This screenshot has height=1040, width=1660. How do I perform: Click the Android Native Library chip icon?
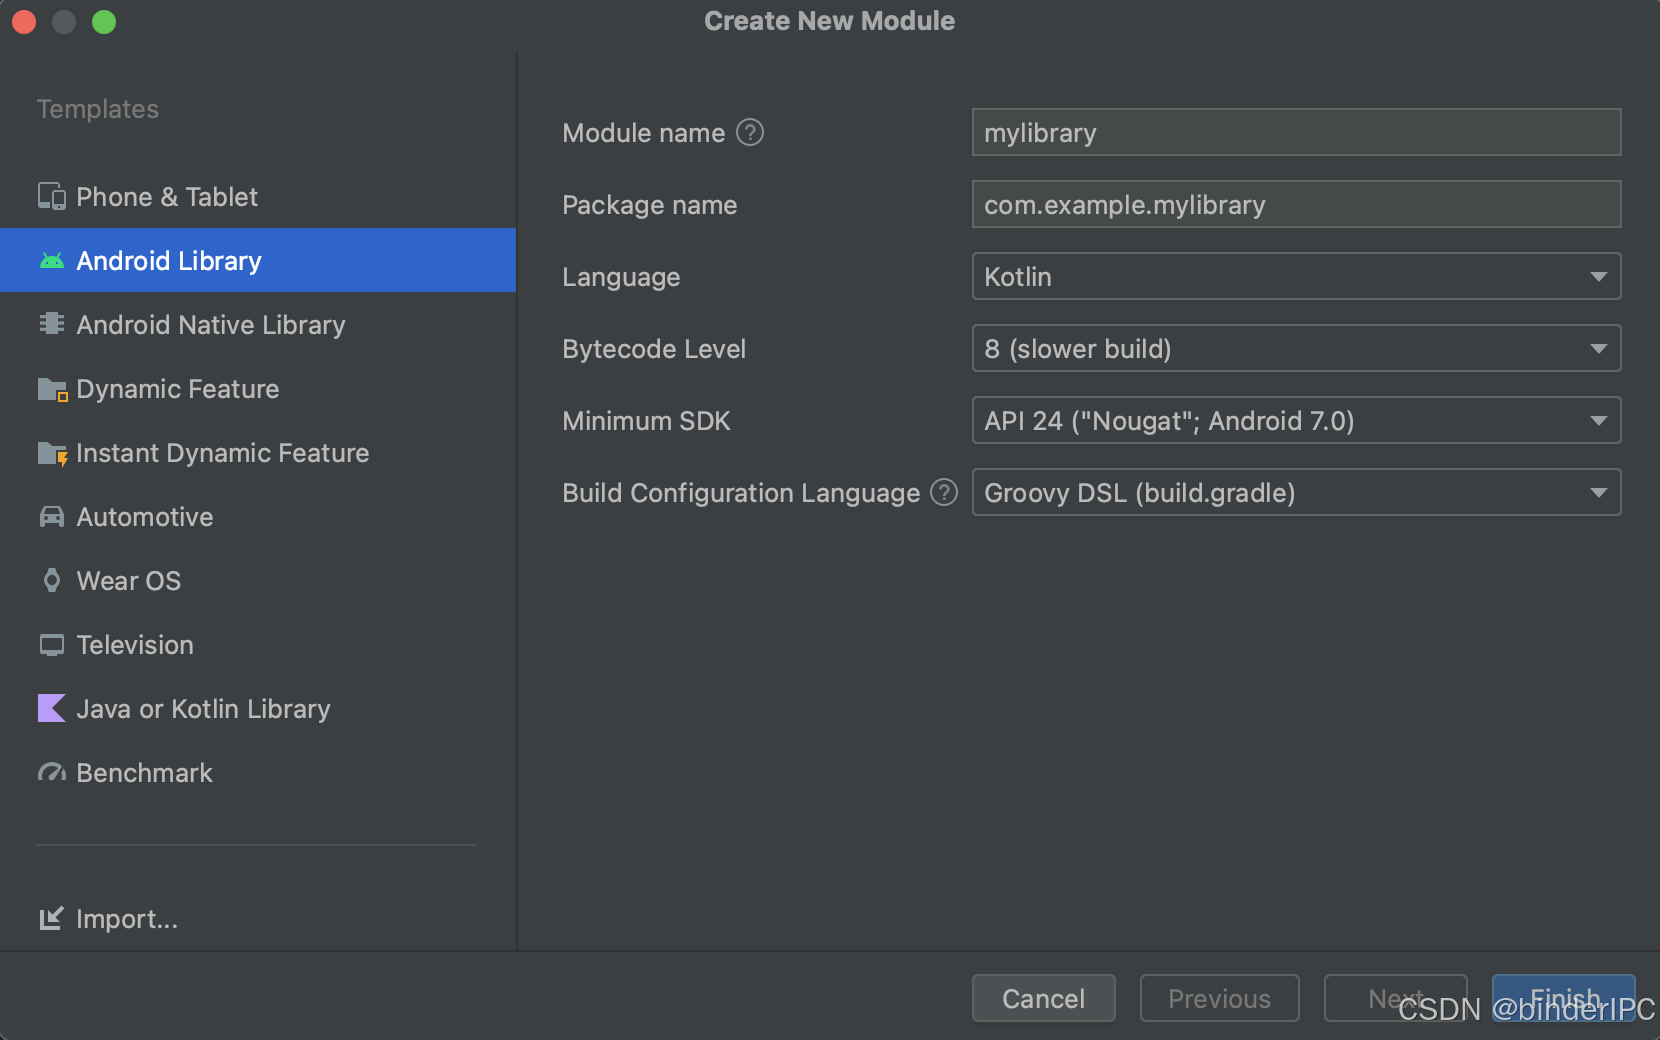click(52, 323)
